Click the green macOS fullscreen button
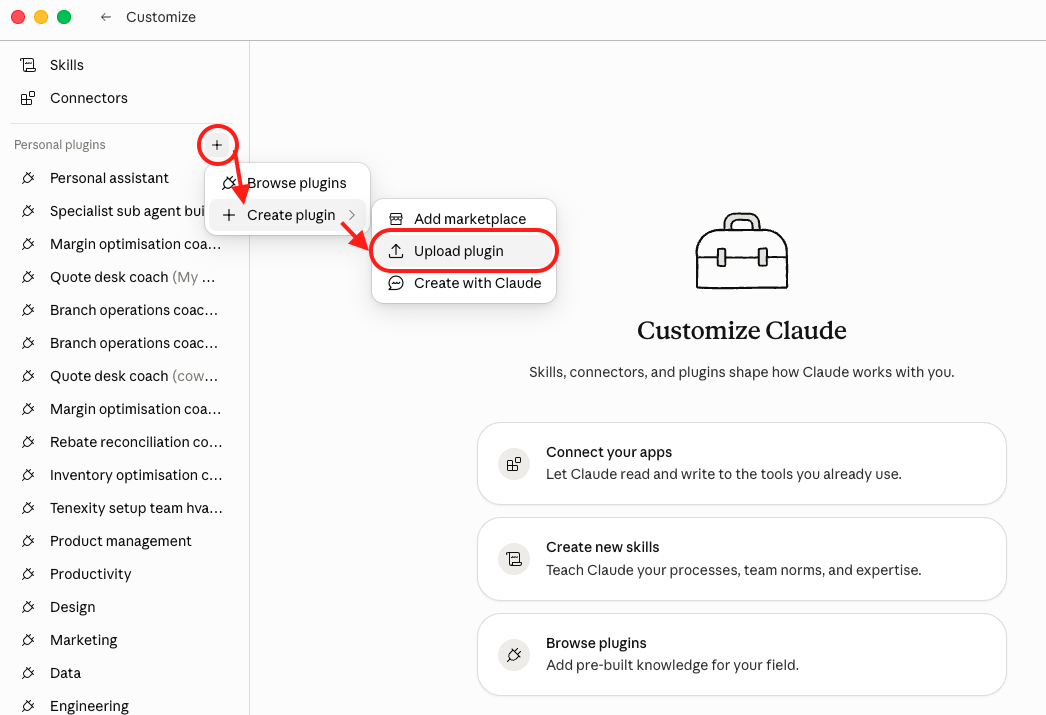 64,17
